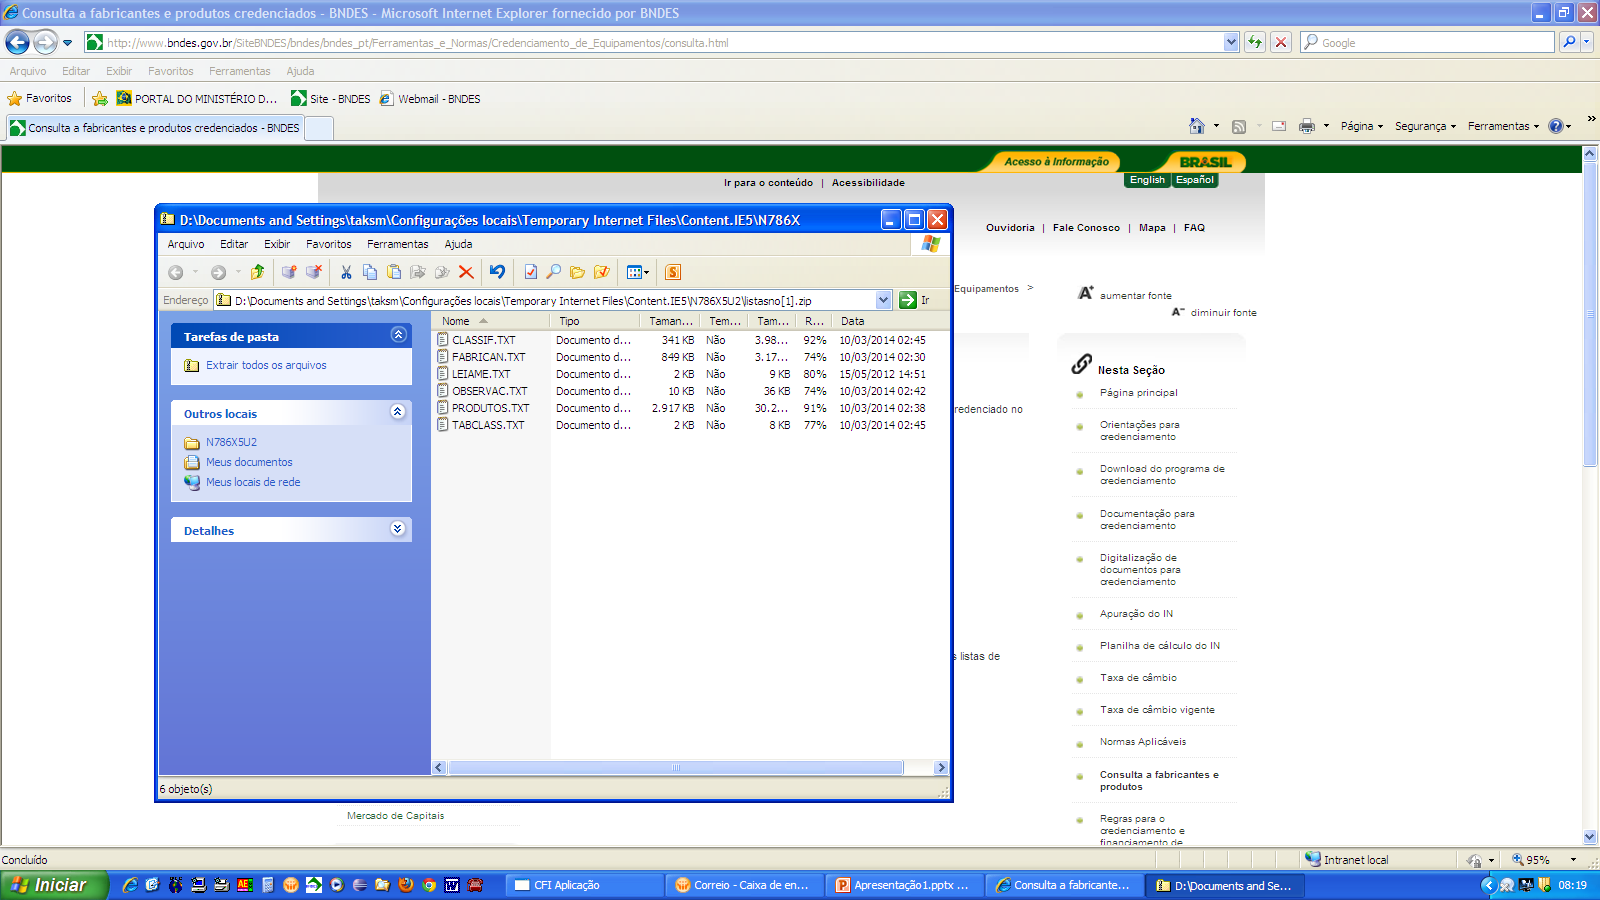
Task: Open the Segurança dropdown menu in IE
Action: coord(1426,126)
